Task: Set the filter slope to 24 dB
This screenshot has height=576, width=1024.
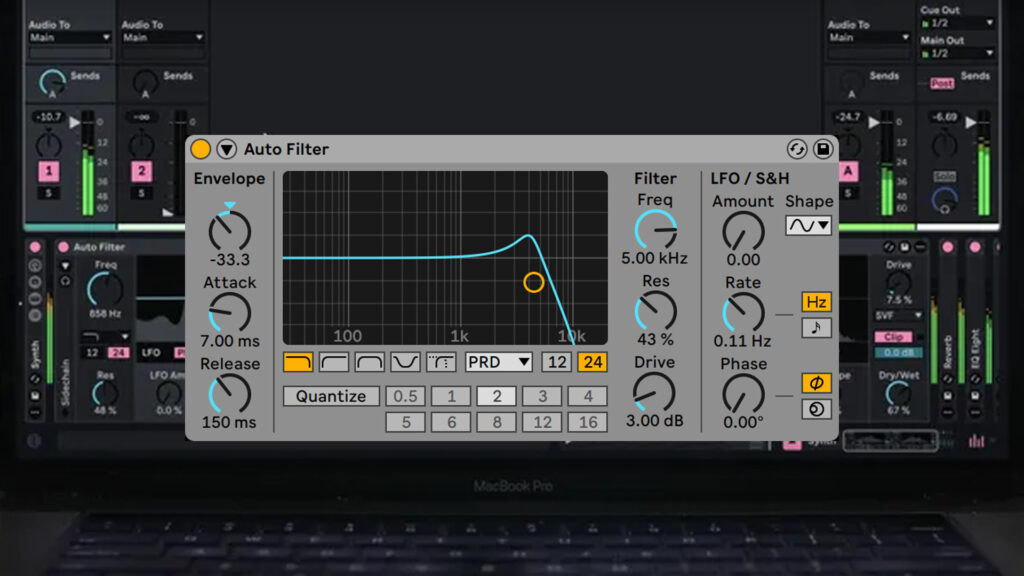Action: click(592, 362)
